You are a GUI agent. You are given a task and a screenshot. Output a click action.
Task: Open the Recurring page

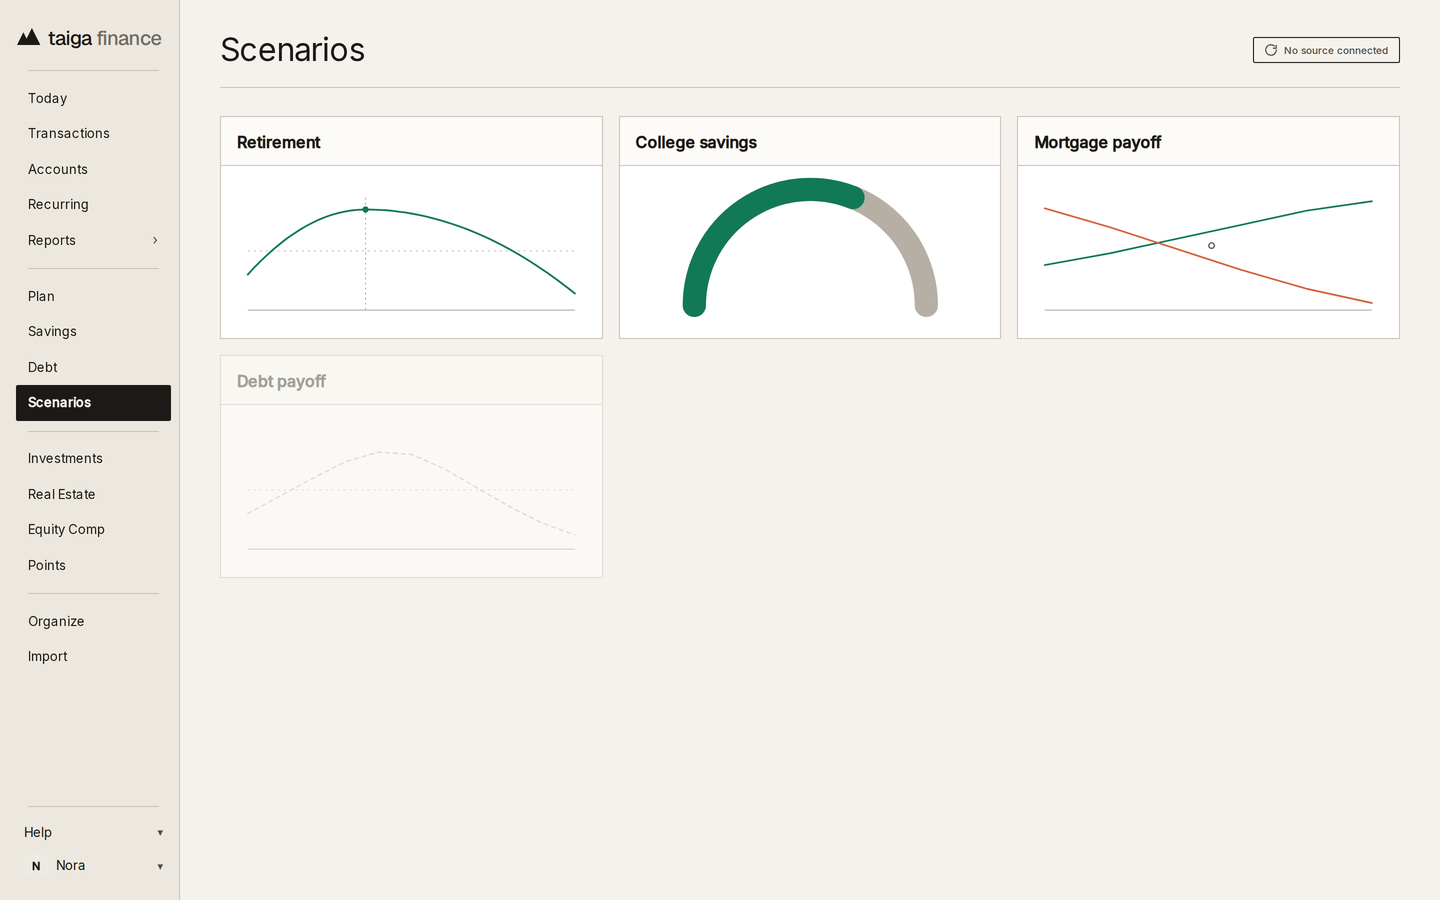93,204
